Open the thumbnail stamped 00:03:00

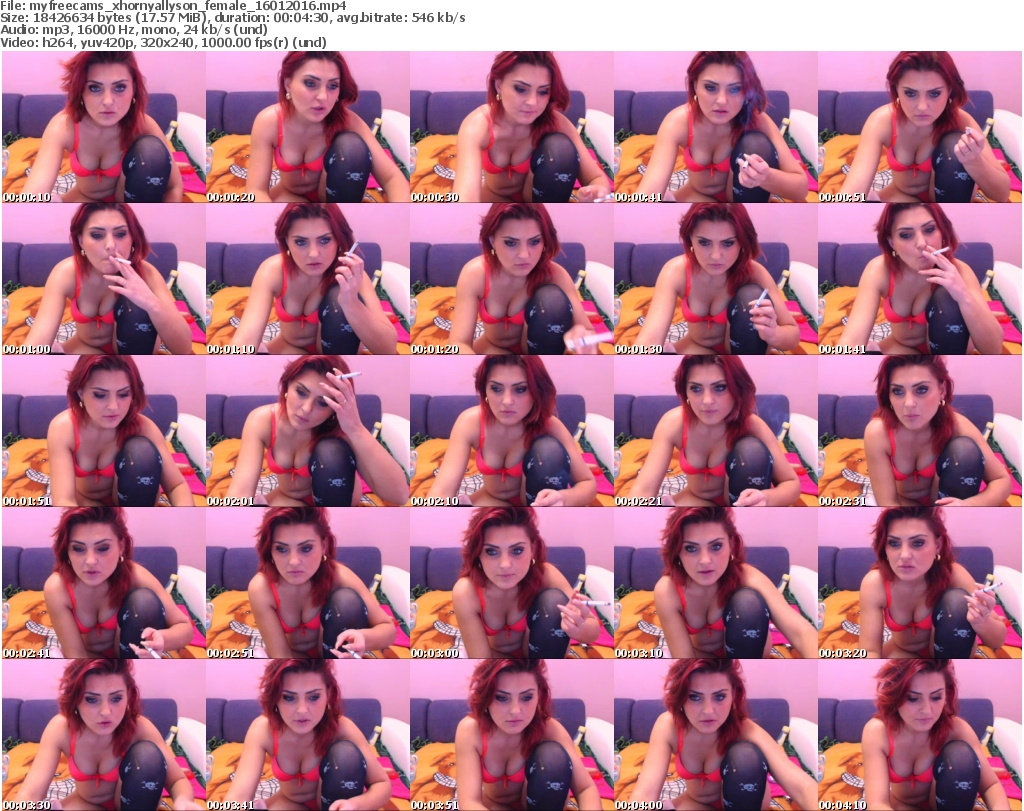point(511,583)
